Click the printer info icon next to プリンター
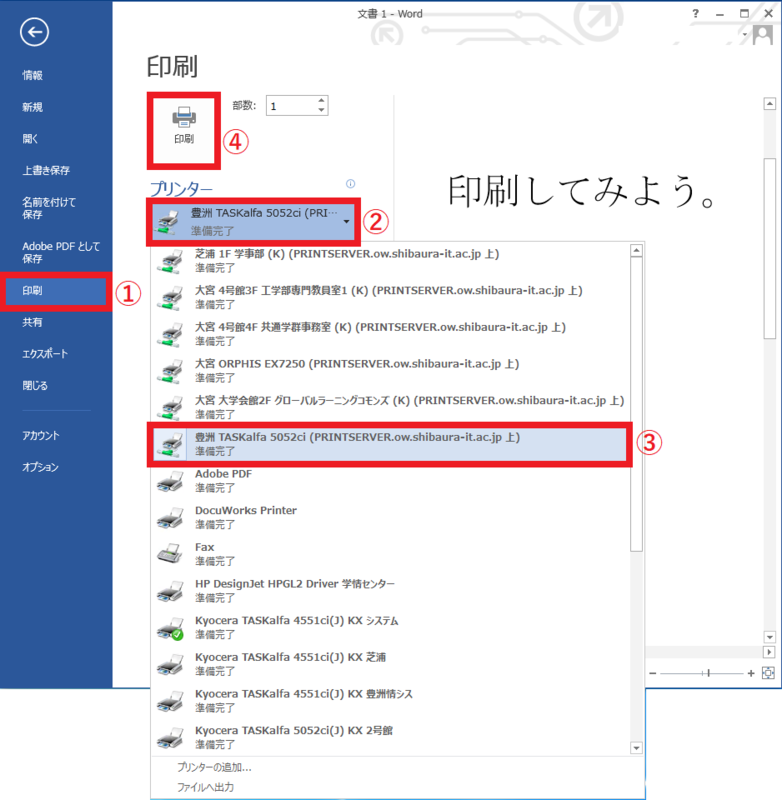 tap(350, 184)
